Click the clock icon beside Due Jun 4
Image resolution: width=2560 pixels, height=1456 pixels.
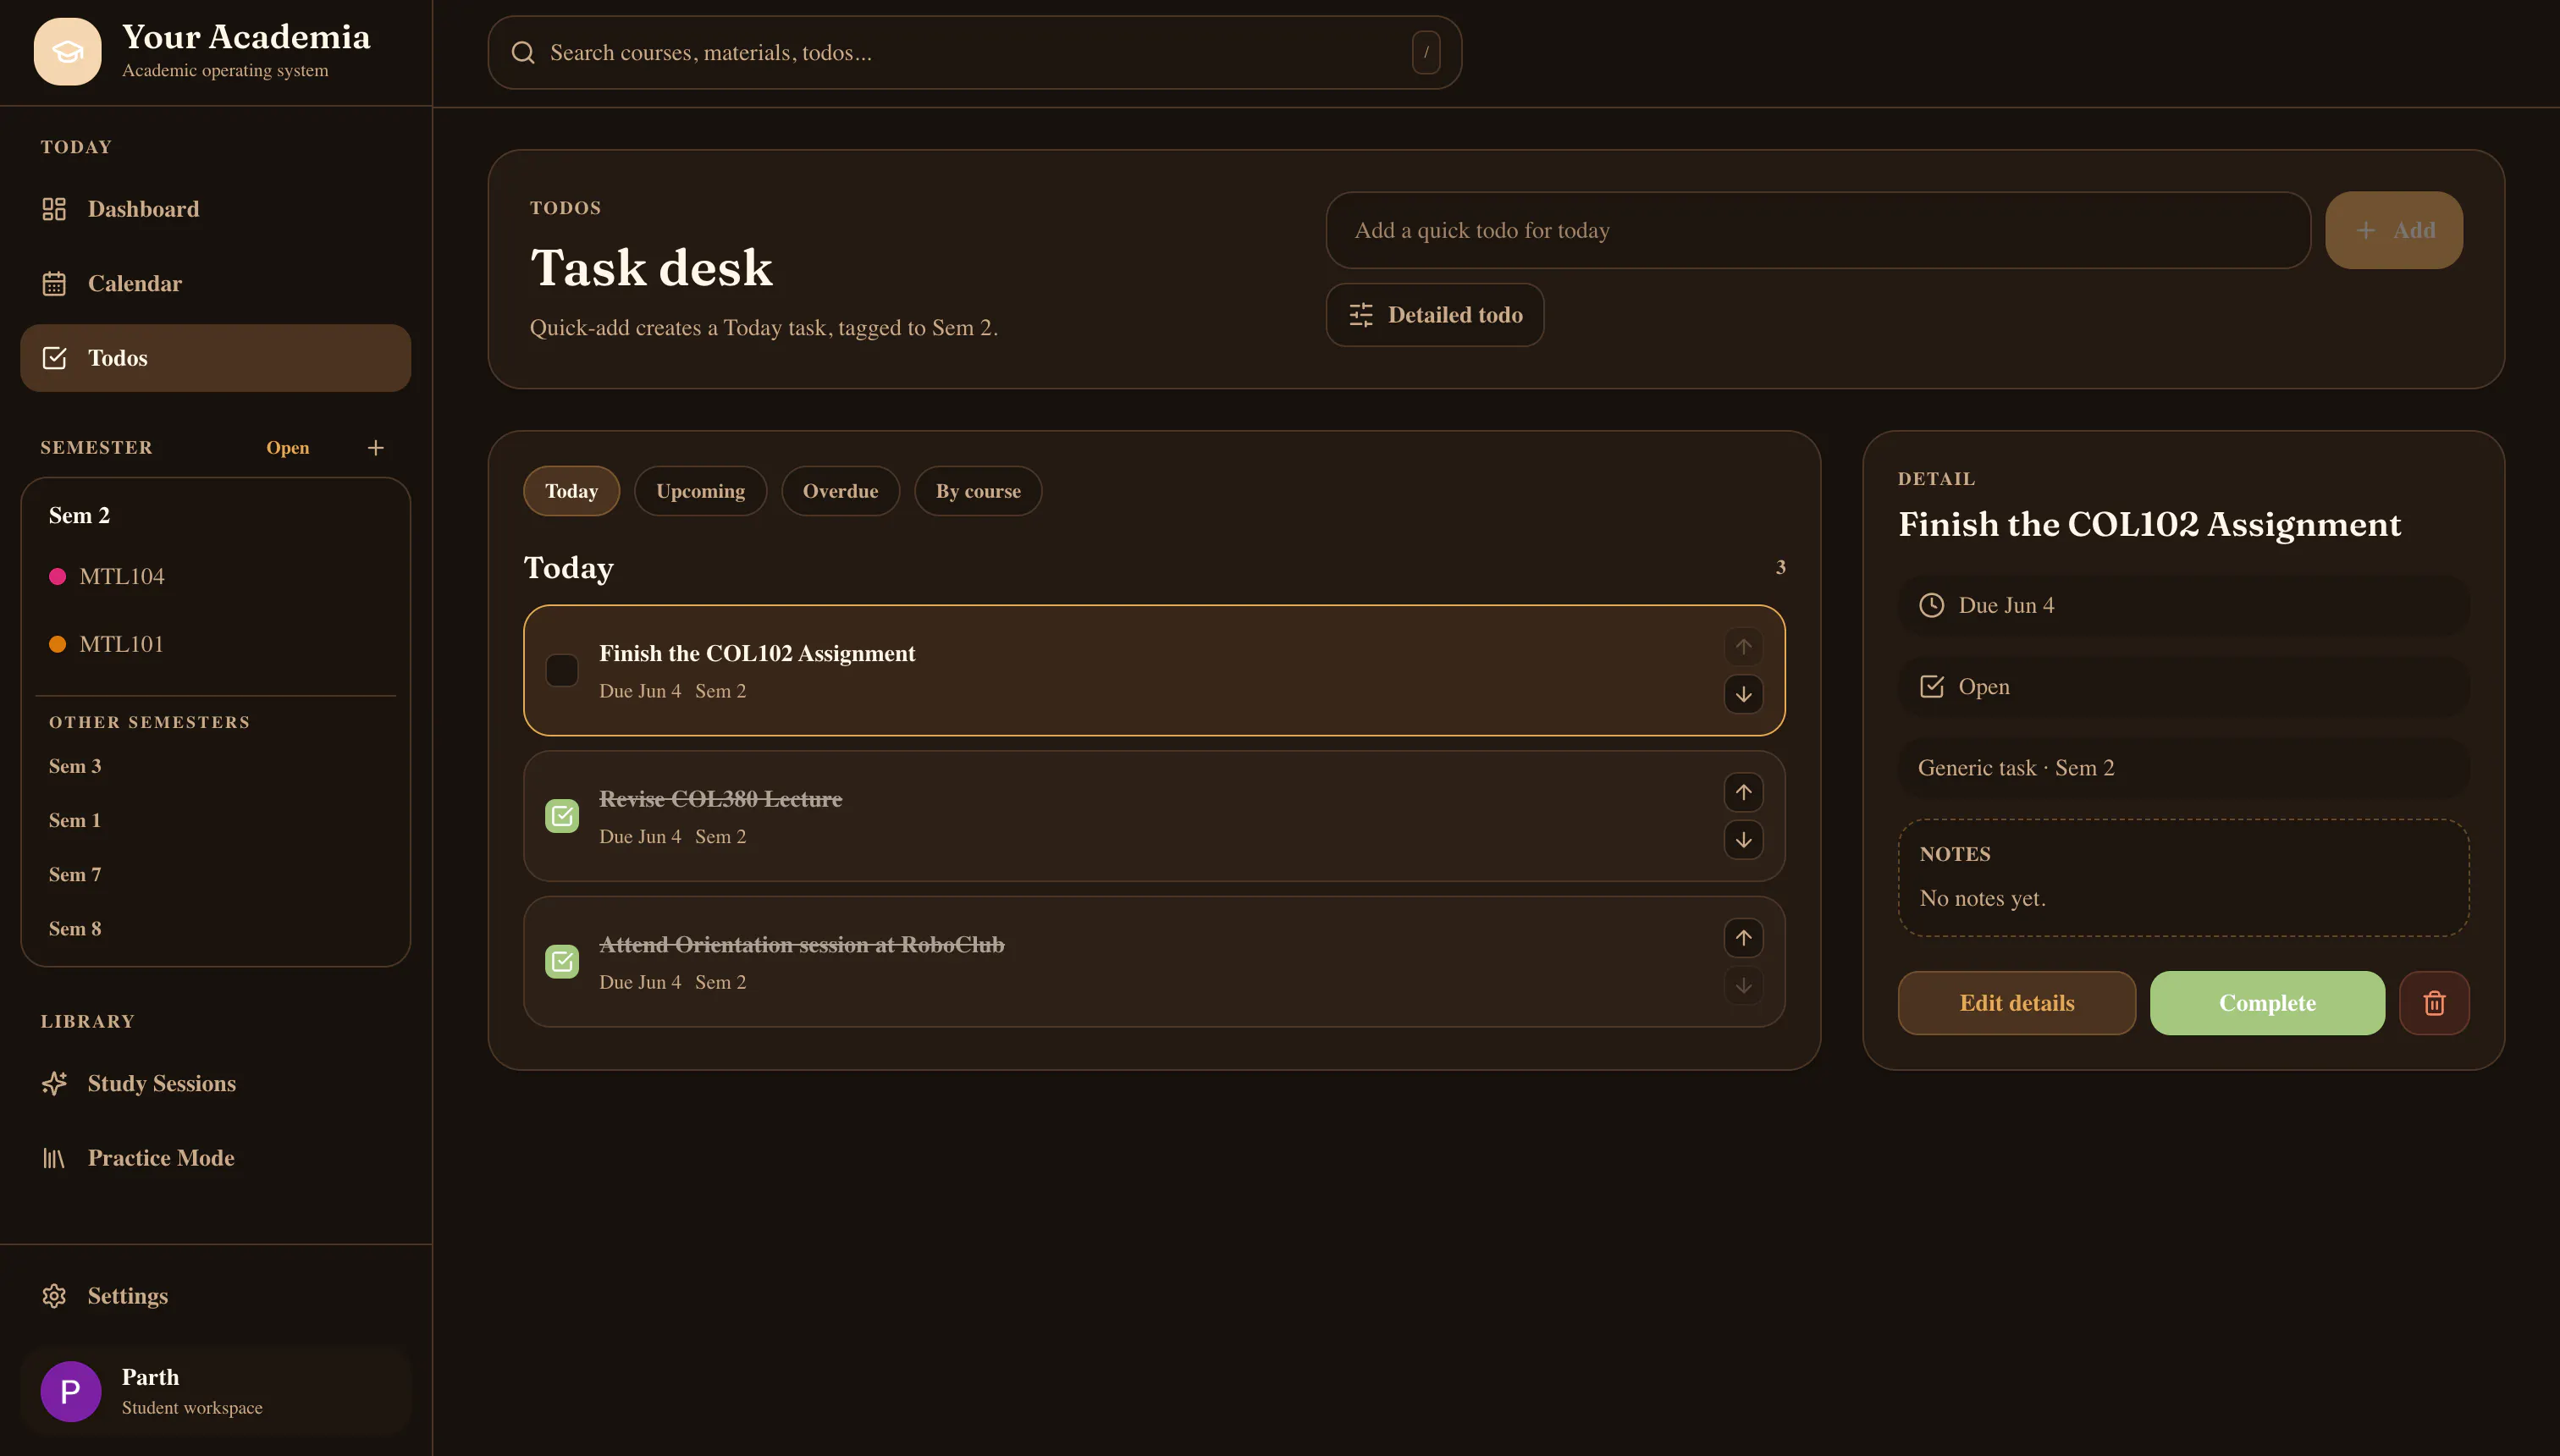point(1931,605)
